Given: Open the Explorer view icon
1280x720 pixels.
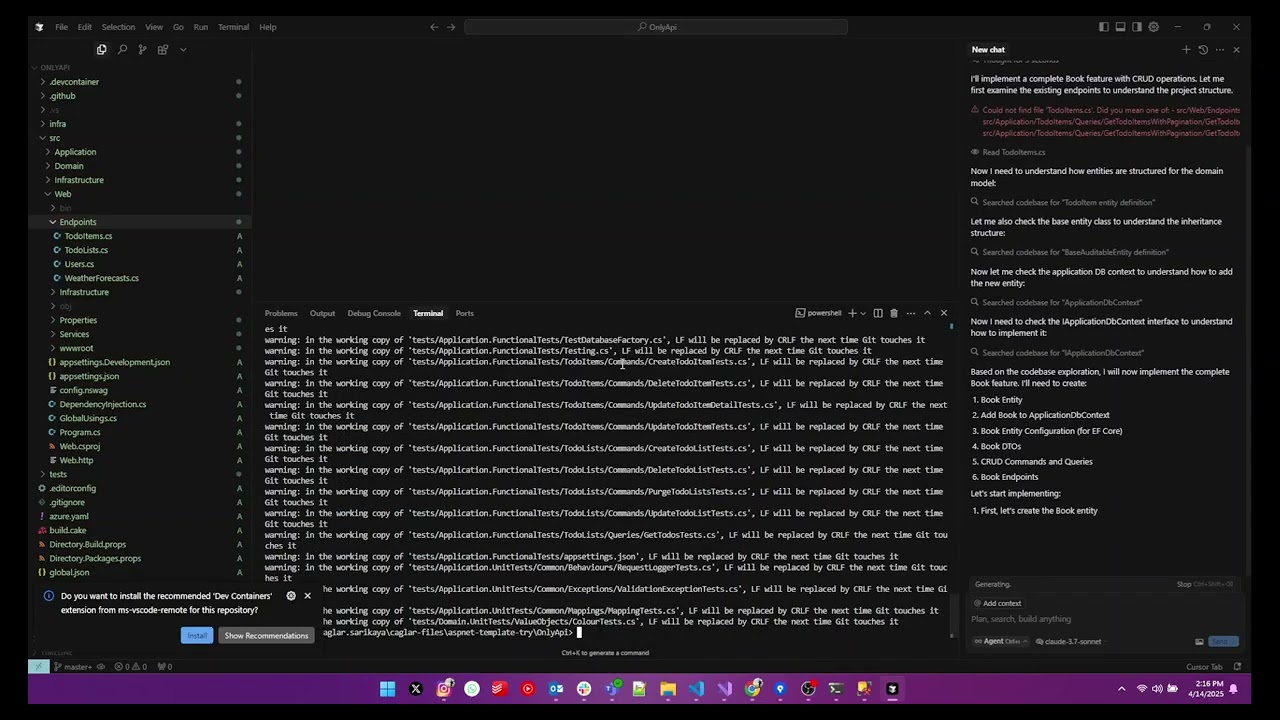Looking at the screenshot, I should 101,49.
